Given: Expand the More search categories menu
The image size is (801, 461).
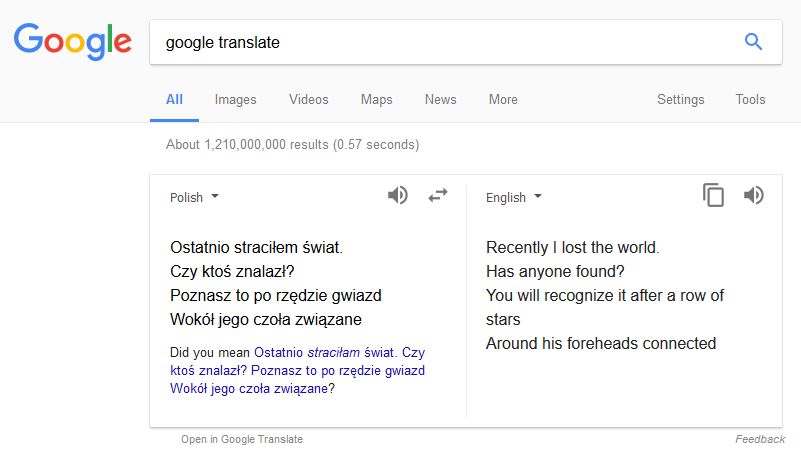Looking at the screenshot, I should pos(503,99).
